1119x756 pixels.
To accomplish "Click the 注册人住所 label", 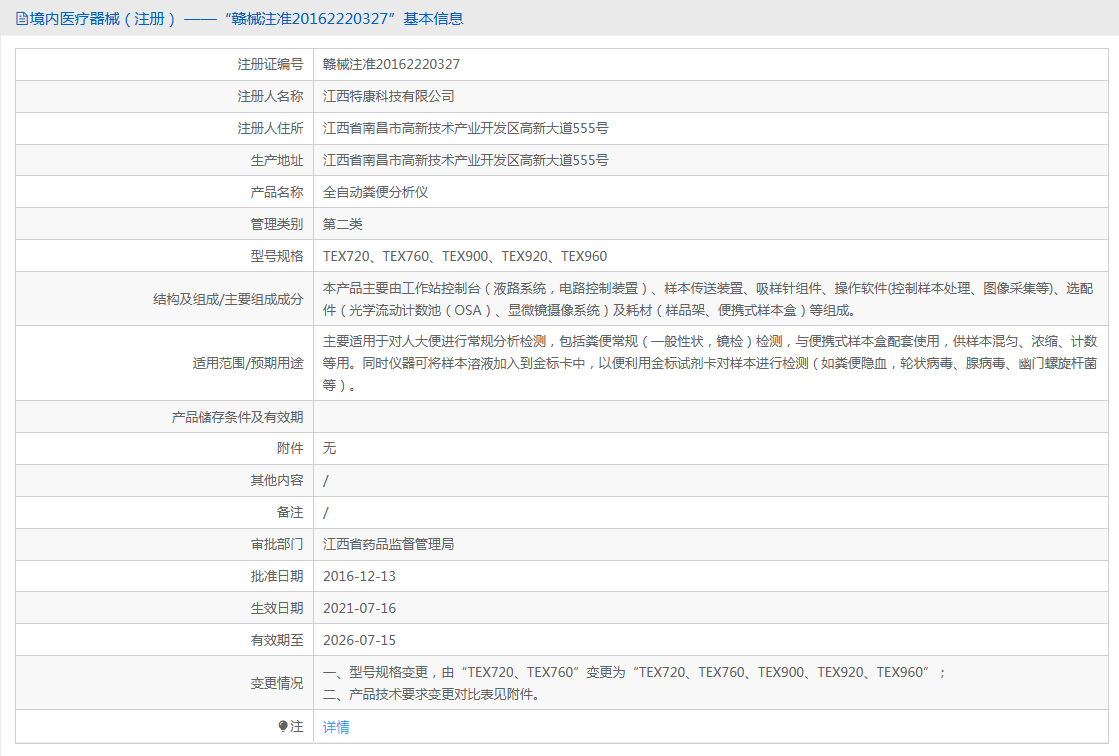I will [270, 128].
